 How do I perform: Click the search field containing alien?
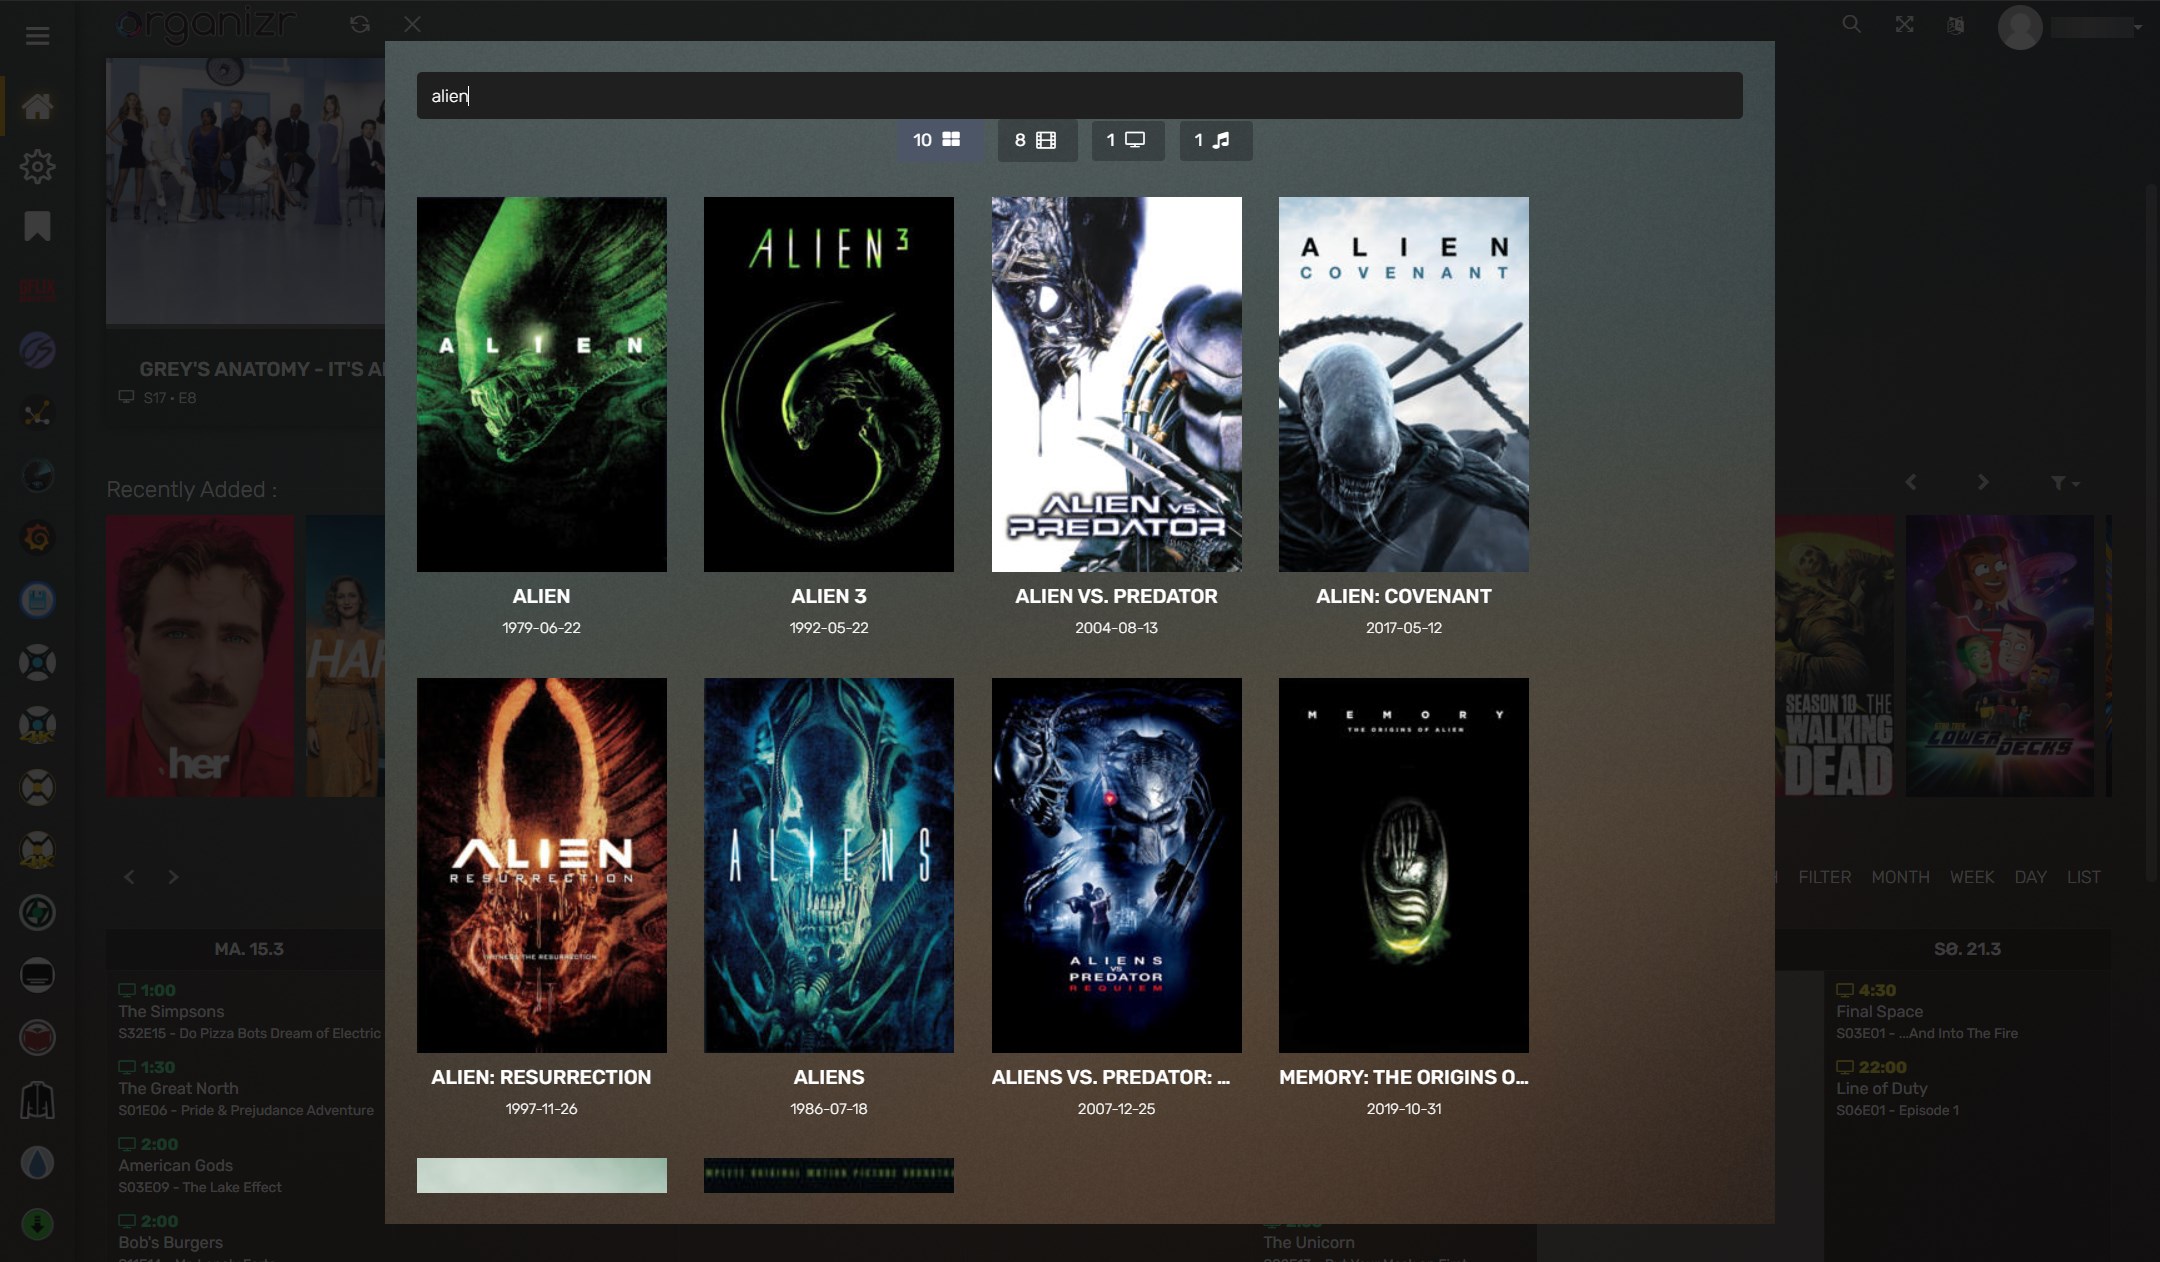point(1078,96)
